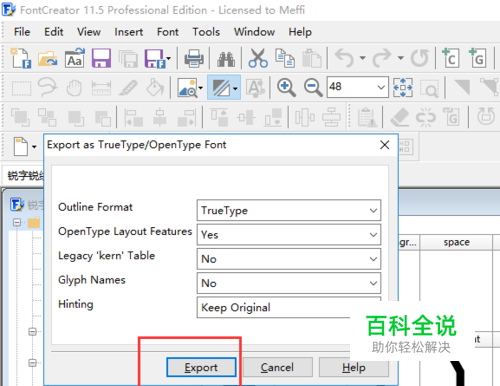
Task: Click the Zoom Out magnifier icon
Action: click(x=313, y=88)
